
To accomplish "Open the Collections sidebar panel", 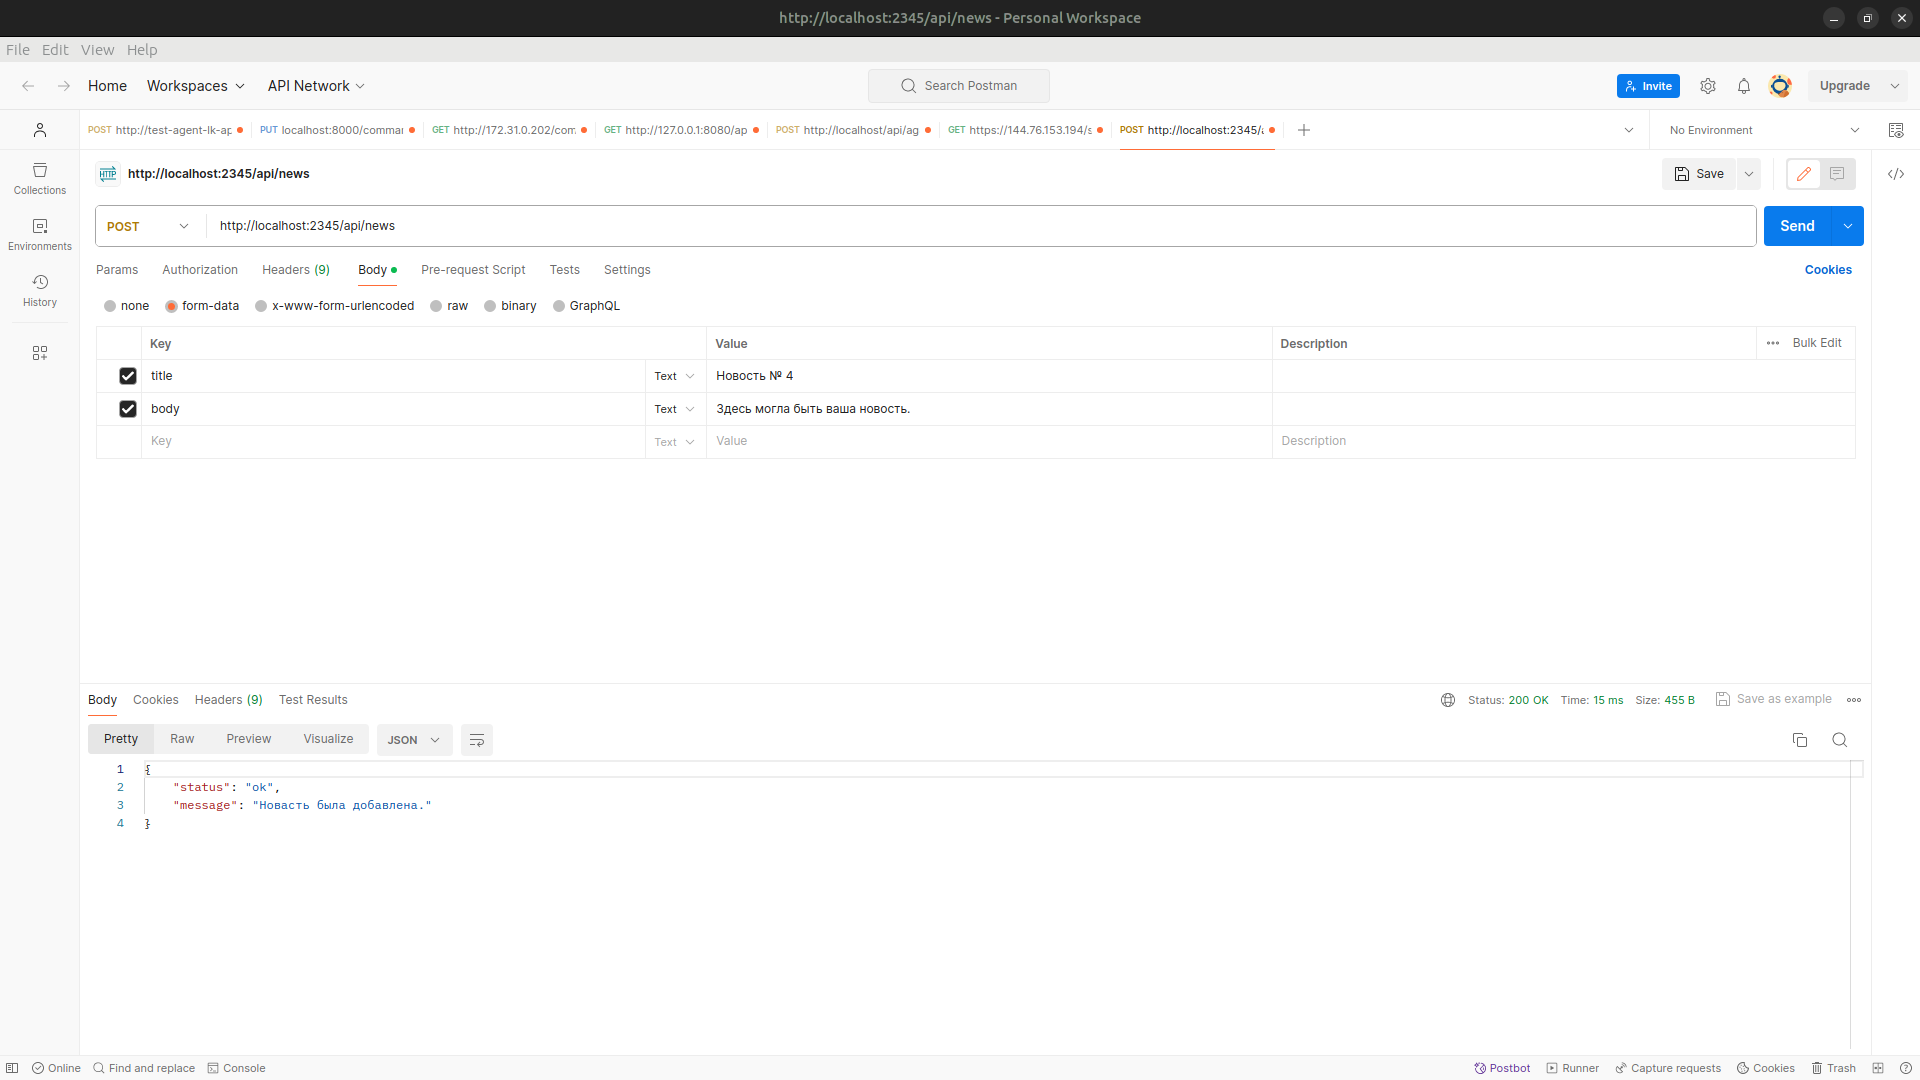I will [40, 178].
